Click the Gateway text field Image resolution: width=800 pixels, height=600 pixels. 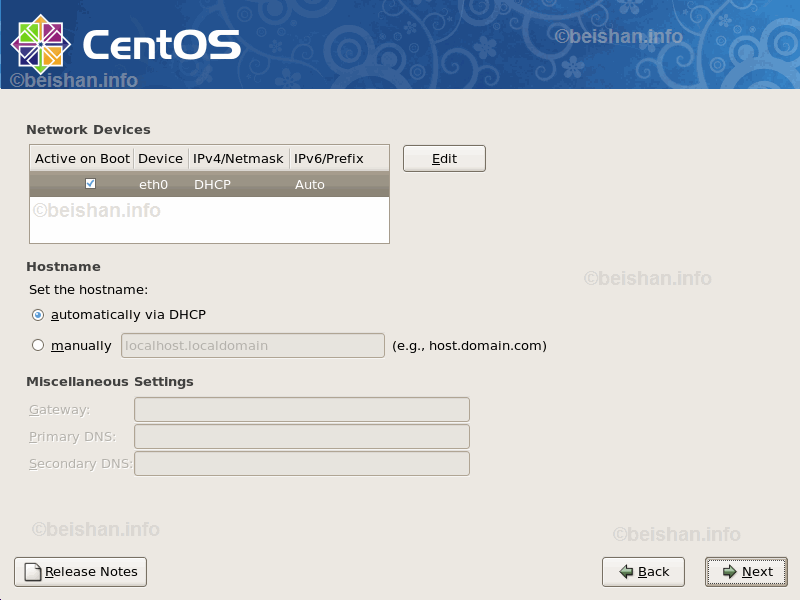301,410
